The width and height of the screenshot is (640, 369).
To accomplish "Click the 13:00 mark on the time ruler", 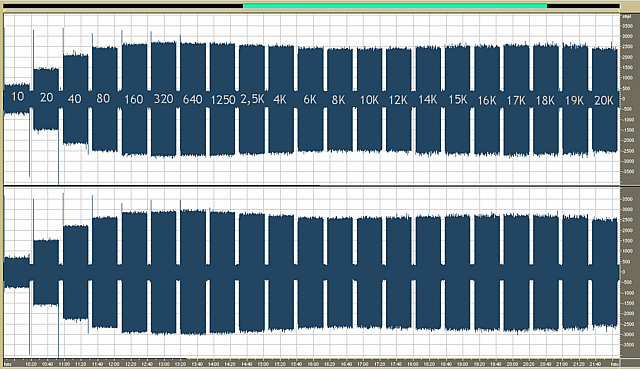I will [x=164, y=364].
